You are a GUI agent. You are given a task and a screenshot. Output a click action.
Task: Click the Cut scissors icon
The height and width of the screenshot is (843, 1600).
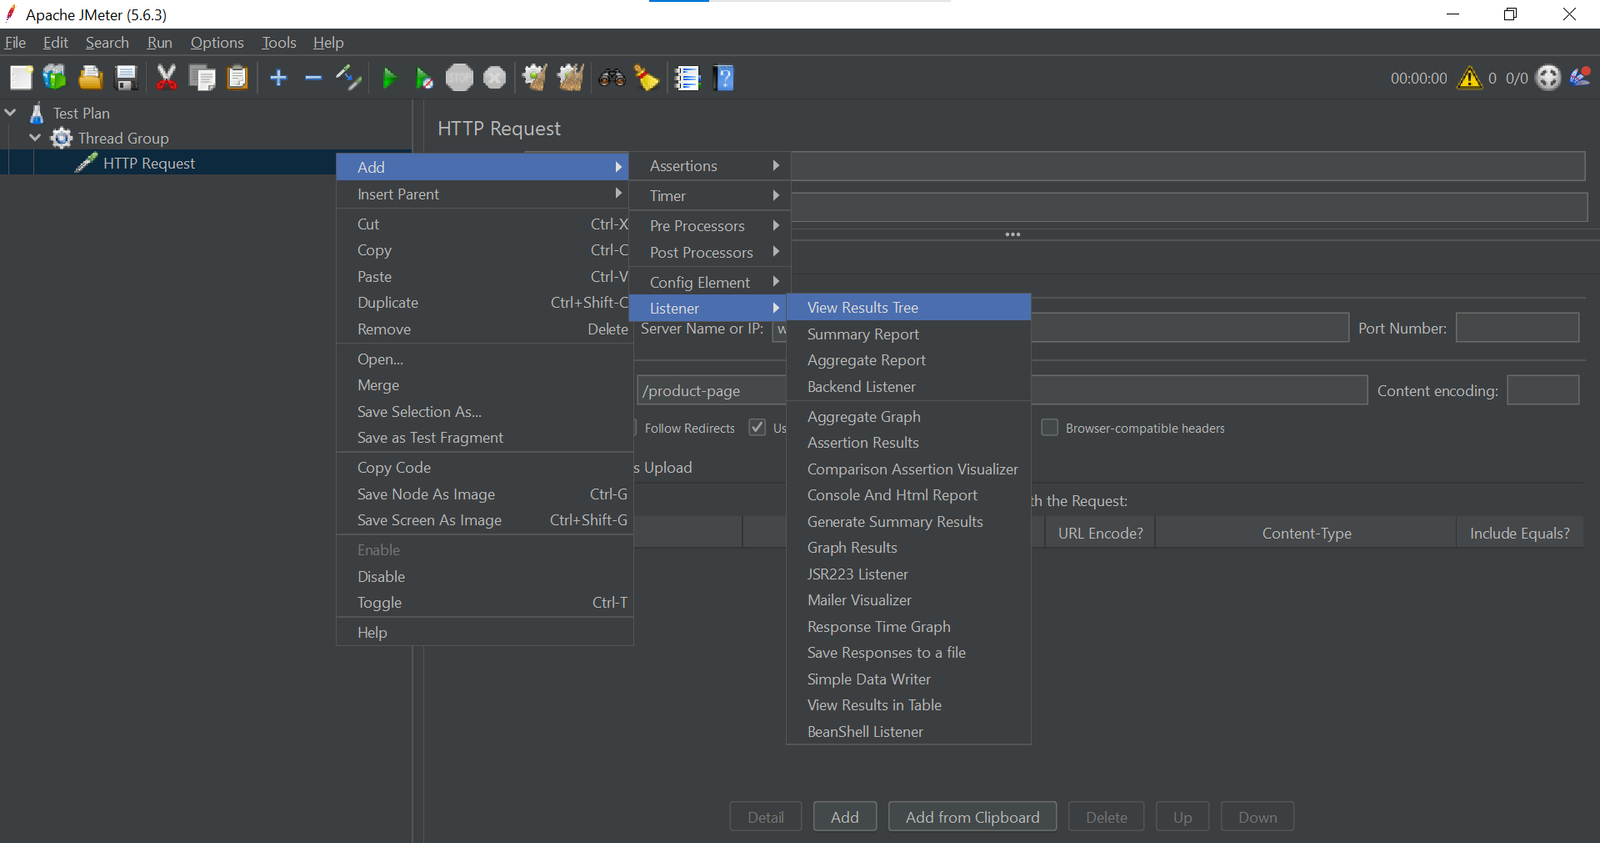click(x=166, y=78)
